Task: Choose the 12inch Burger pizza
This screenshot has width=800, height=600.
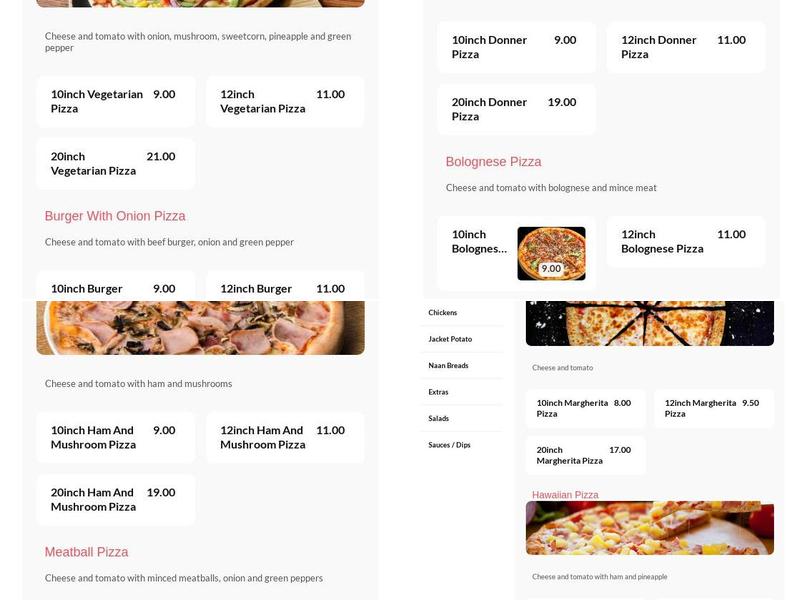Action: click(x=285, y=288)
